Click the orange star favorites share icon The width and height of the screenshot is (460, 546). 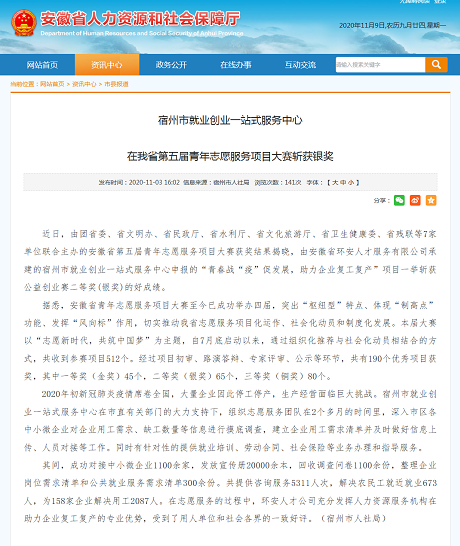click(431, 200)
